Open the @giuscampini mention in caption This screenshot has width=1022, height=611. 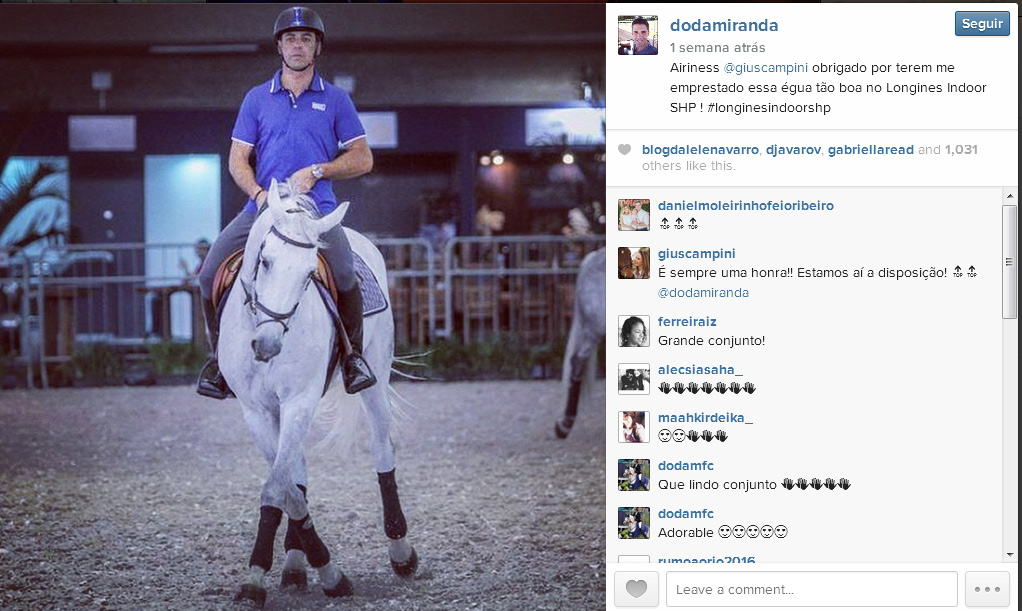[x=765, y=68]
